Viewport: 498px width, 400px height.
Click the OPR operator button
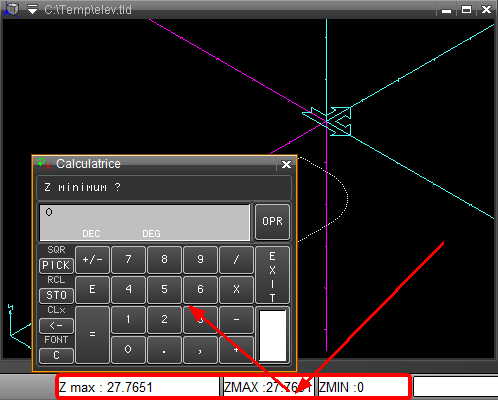[272, 221]
